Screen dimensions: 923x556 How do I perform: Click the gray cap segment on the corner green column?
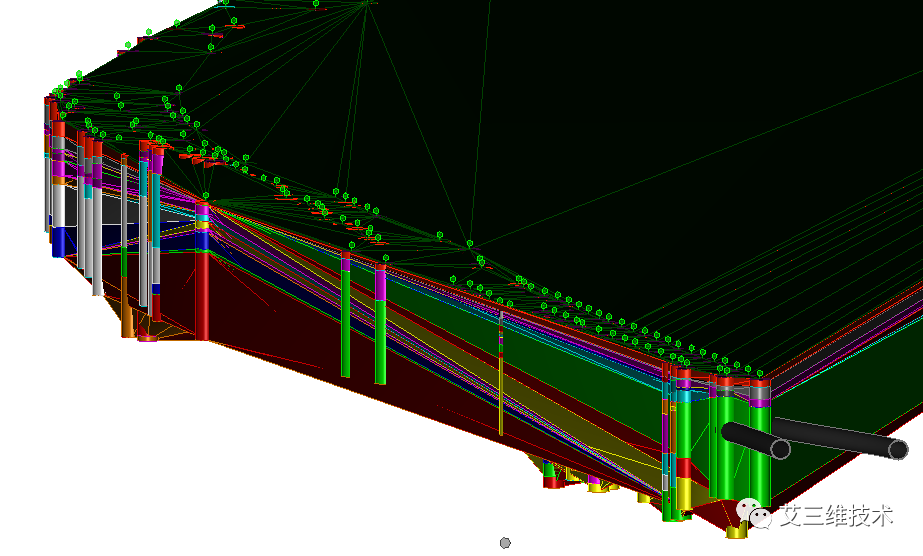[760, 392]
